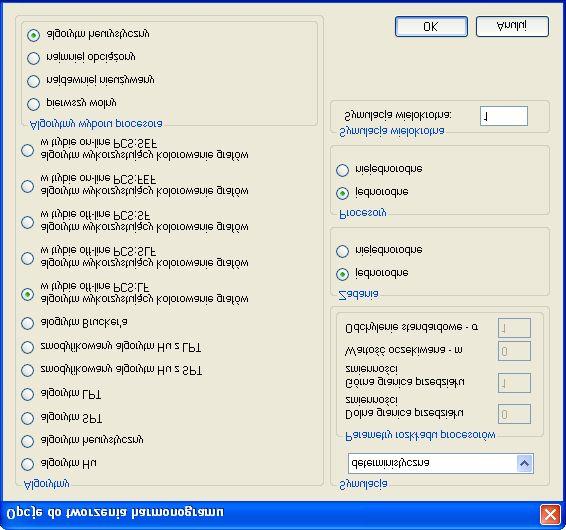This screenshot has height=530, width=566.
Task: Select graph coloring algorithm off-line PCS:SLF
Action: [x=27, y=259]
